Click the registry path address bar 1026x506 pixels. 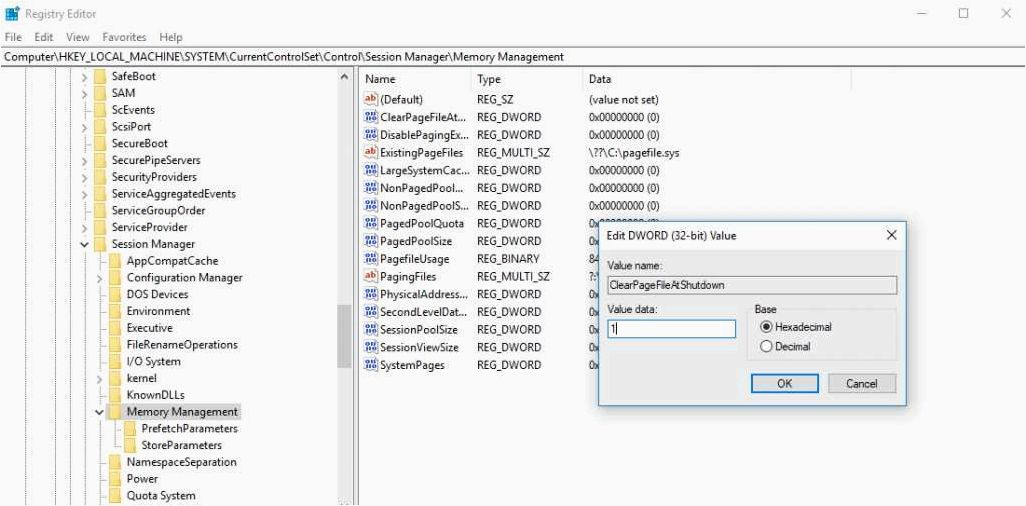(x=513, y=57)
